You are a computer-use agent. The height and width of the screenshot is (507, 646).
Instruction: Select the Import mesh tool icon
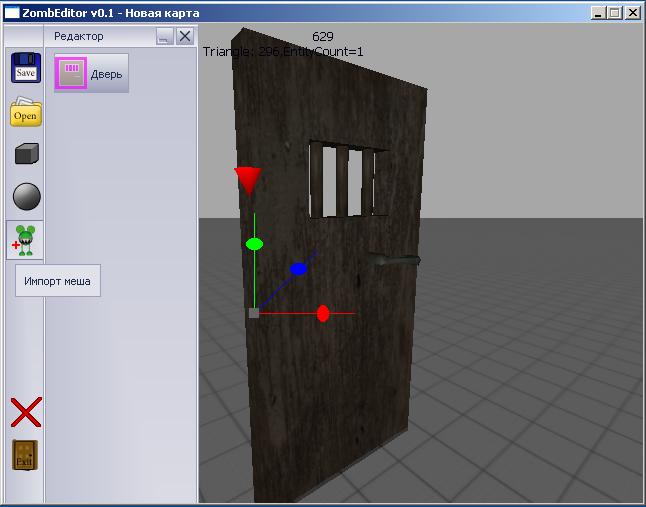point(25,240)
